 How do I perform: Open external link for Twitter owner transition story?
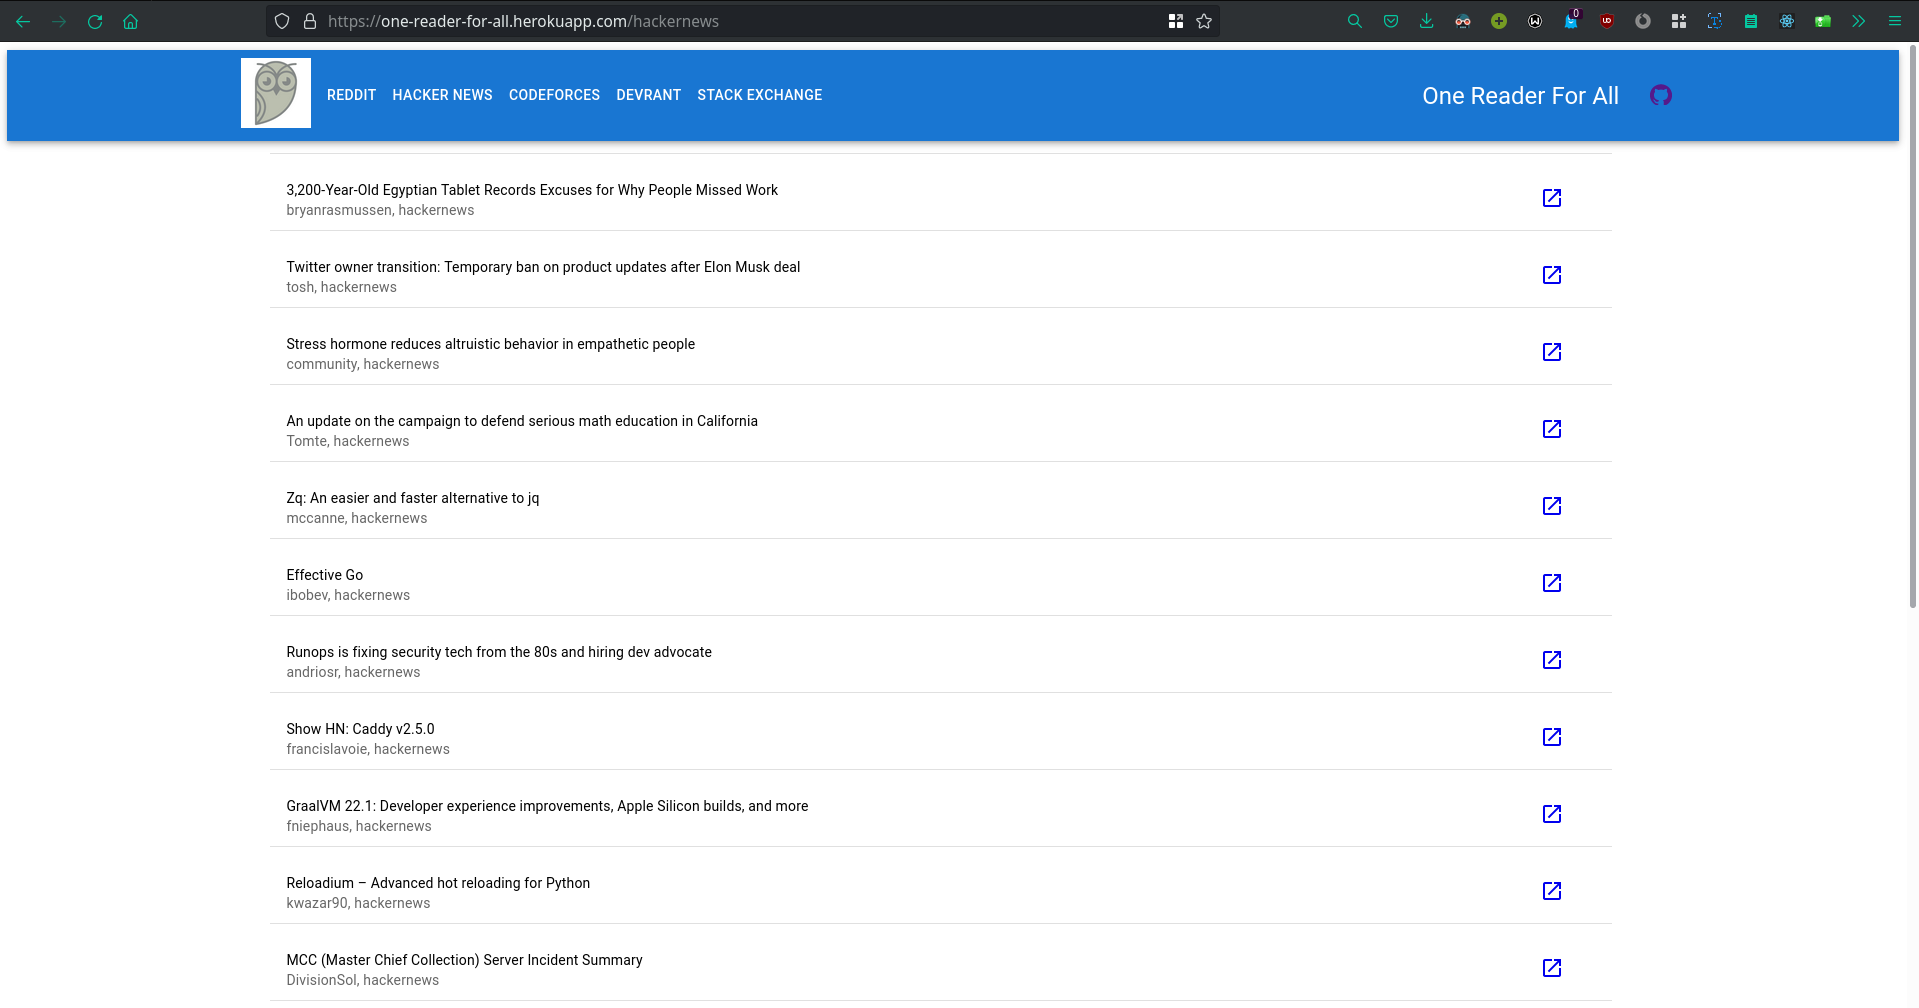(1552, 275)
